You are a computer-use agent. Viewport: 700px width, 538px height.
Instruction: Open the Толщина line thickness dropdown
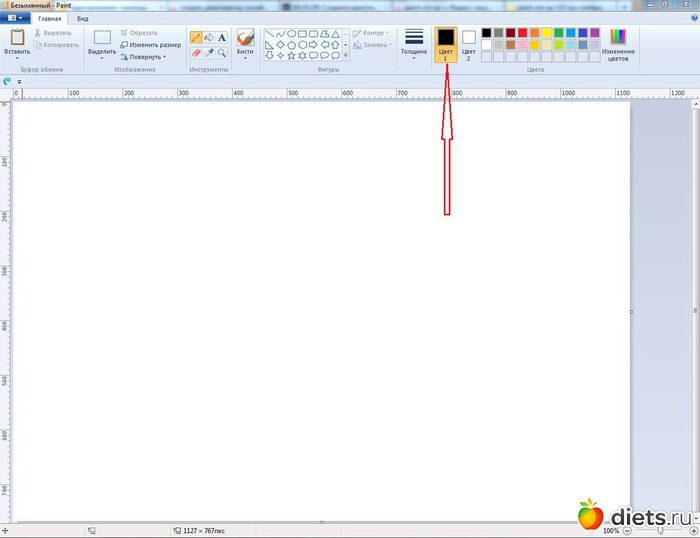[413, 44]
